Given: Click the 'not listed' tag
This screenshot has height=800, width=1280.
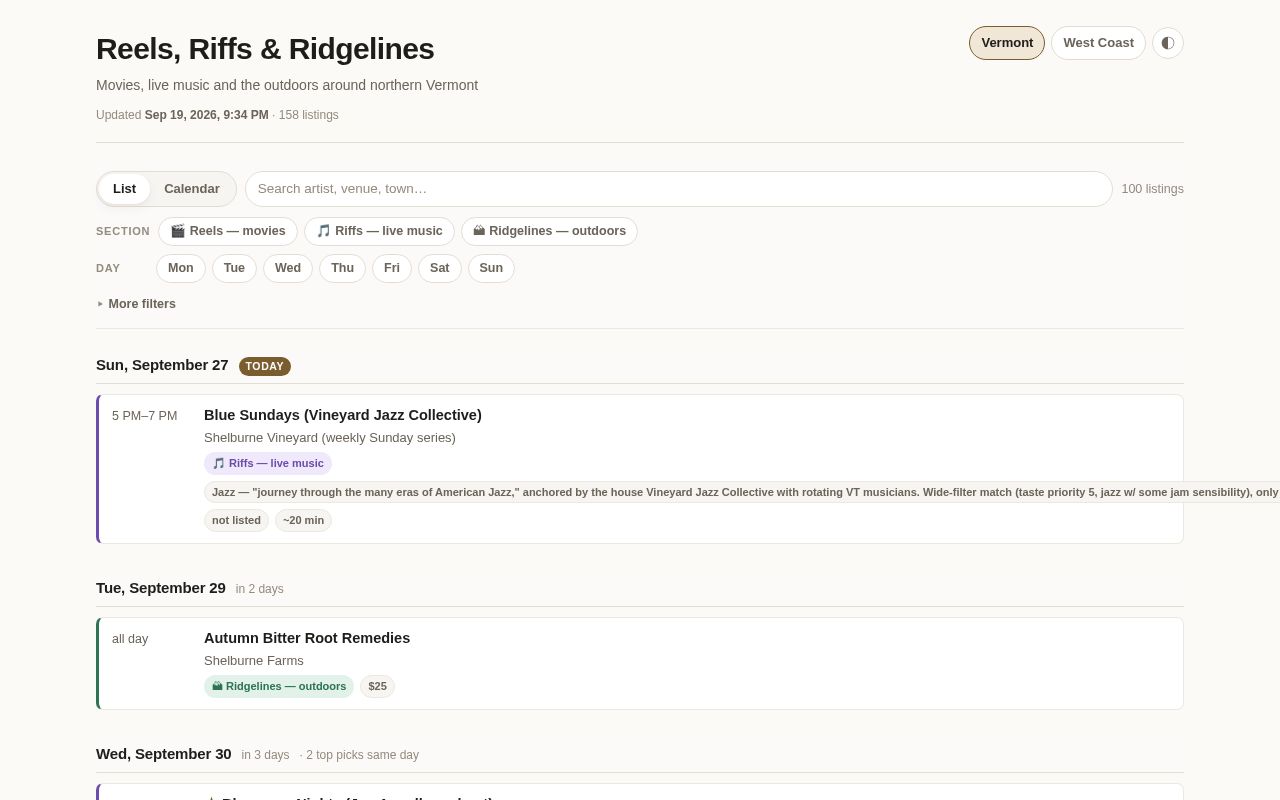Looking at the screenshot, I should click(236, 520).
